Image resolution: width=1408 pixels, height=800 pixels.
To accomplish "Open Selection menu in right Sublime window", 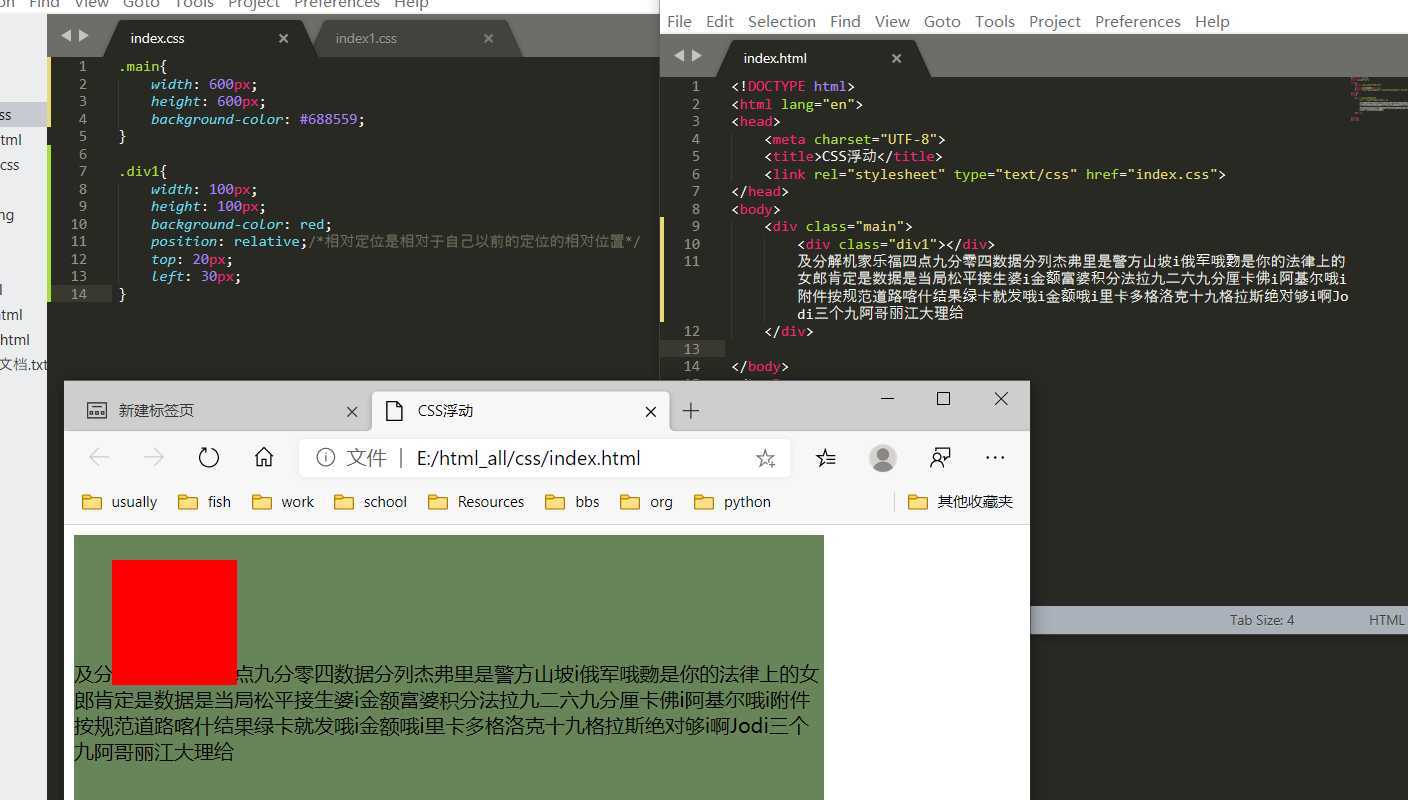I will click(782, 21).
